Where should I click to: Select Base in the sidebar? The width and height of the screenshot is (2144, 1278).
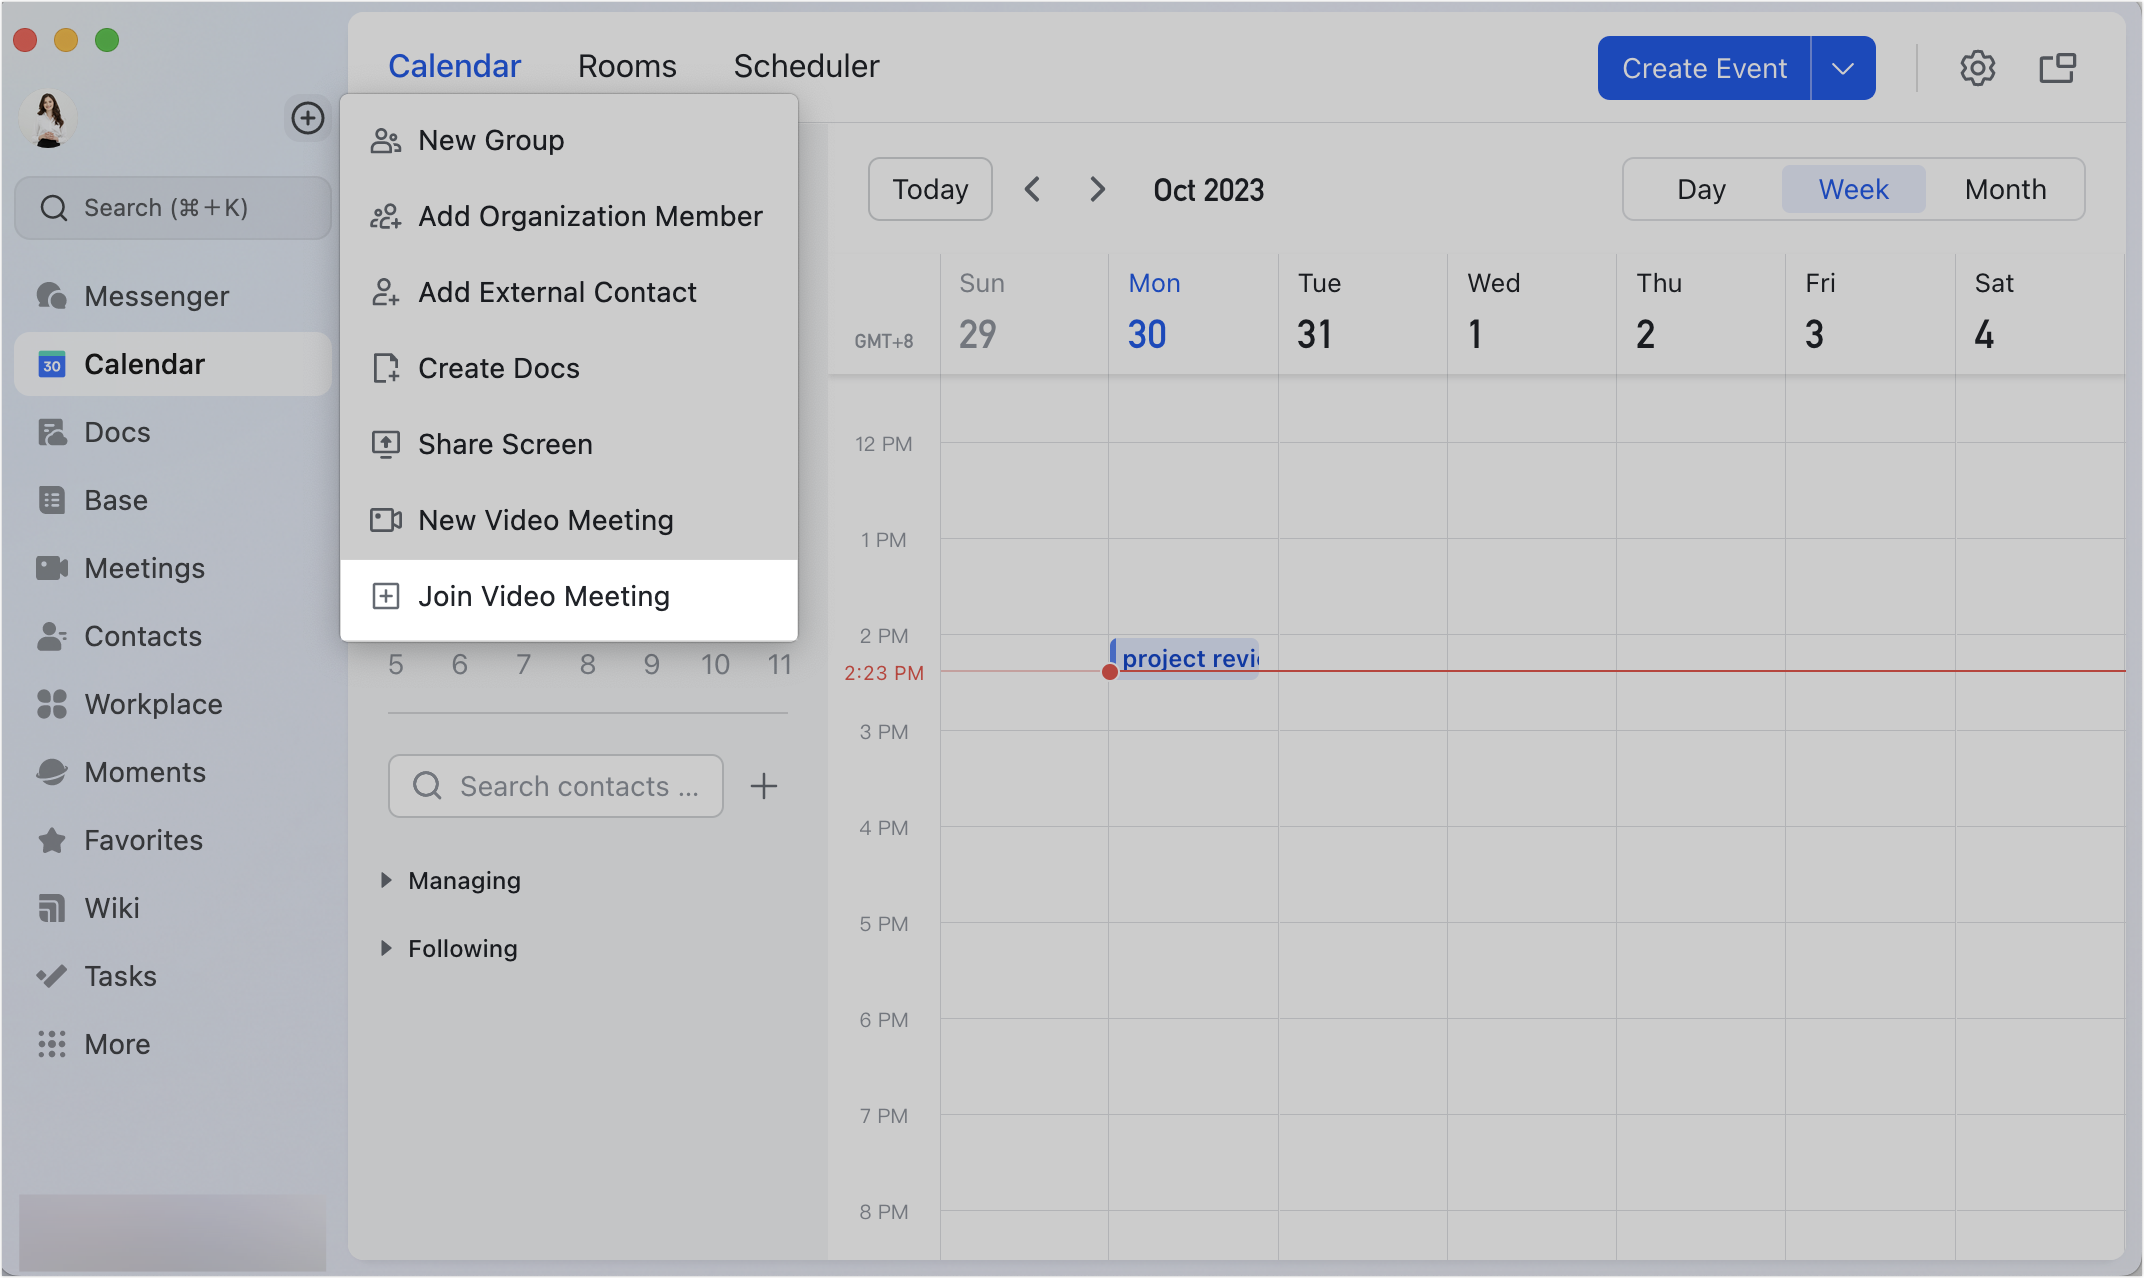(115, 499)
